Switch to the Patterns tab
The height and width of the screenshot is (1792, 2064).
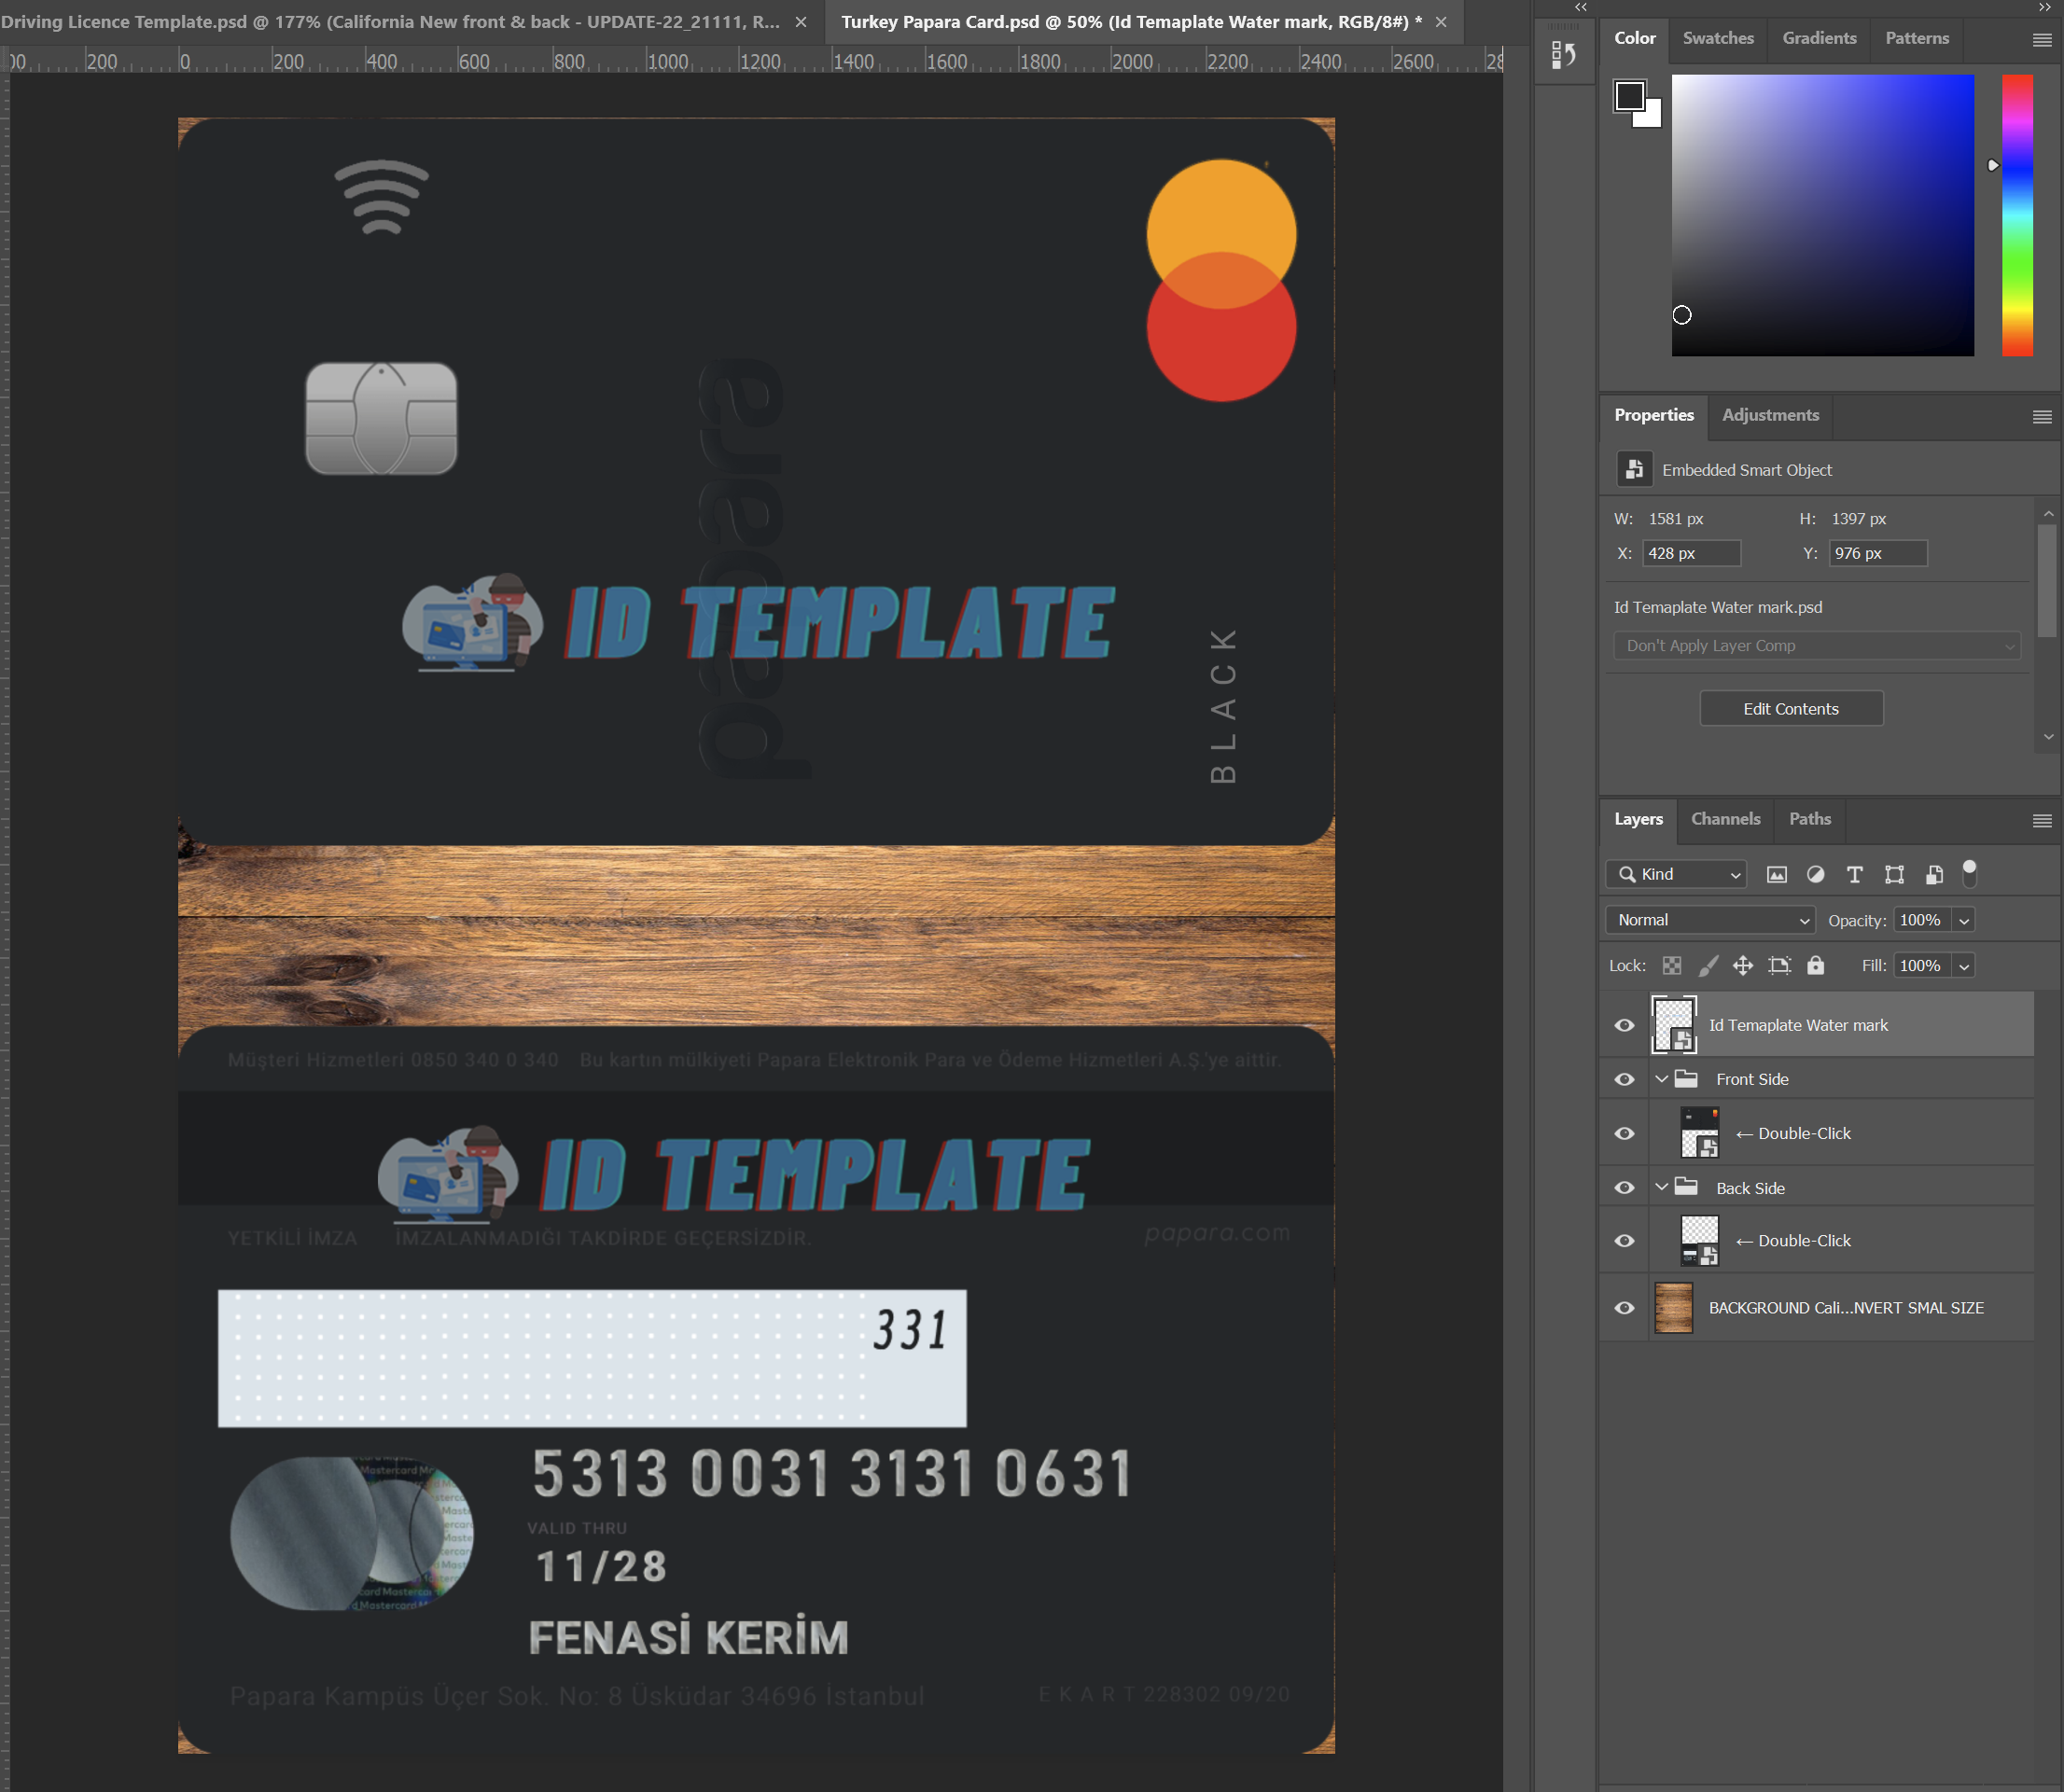pos(1917,38)
